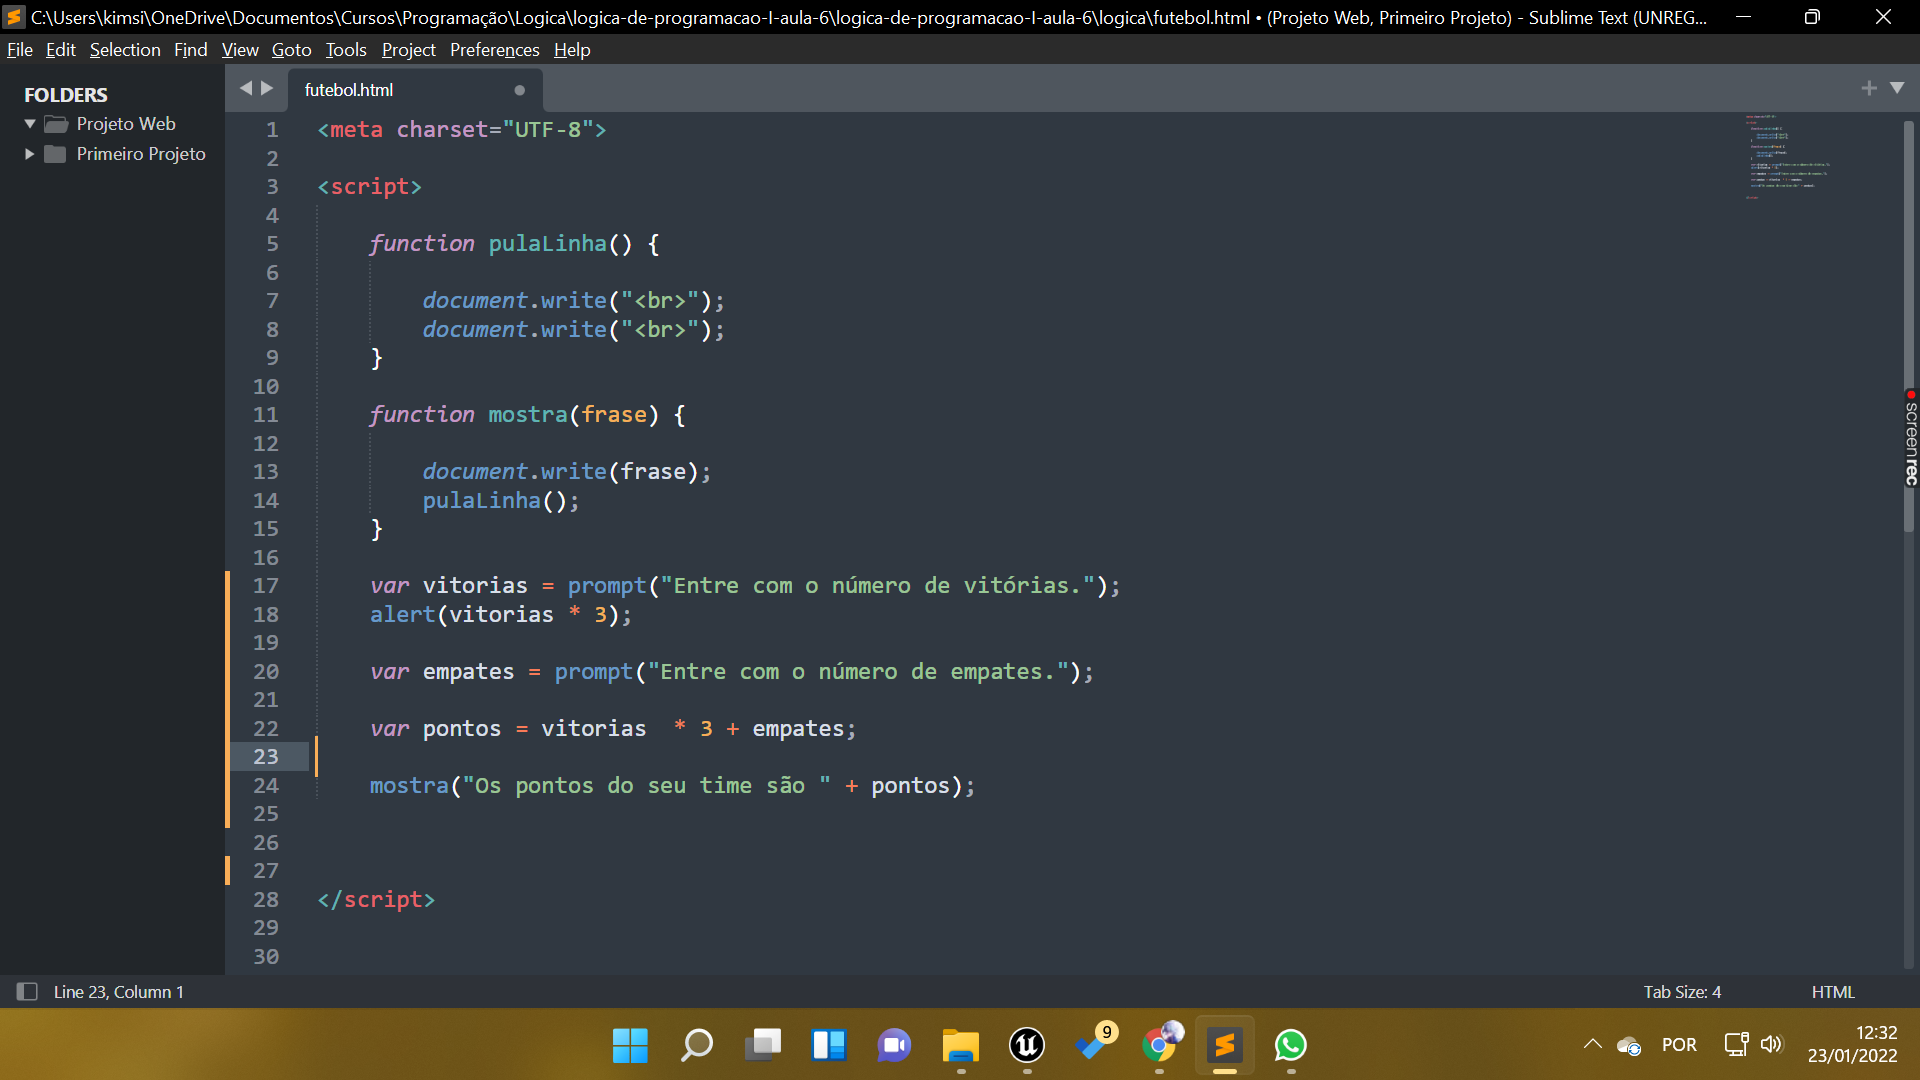Open OneDrive cloud tray icon

pyautogui.click(x=1629, y=1046)
